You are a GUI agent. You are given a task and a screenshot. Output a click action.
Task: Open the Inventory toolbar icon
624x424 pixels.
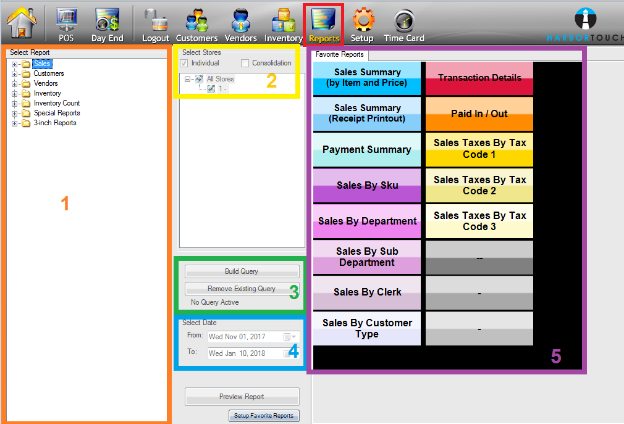click(283, 20)
